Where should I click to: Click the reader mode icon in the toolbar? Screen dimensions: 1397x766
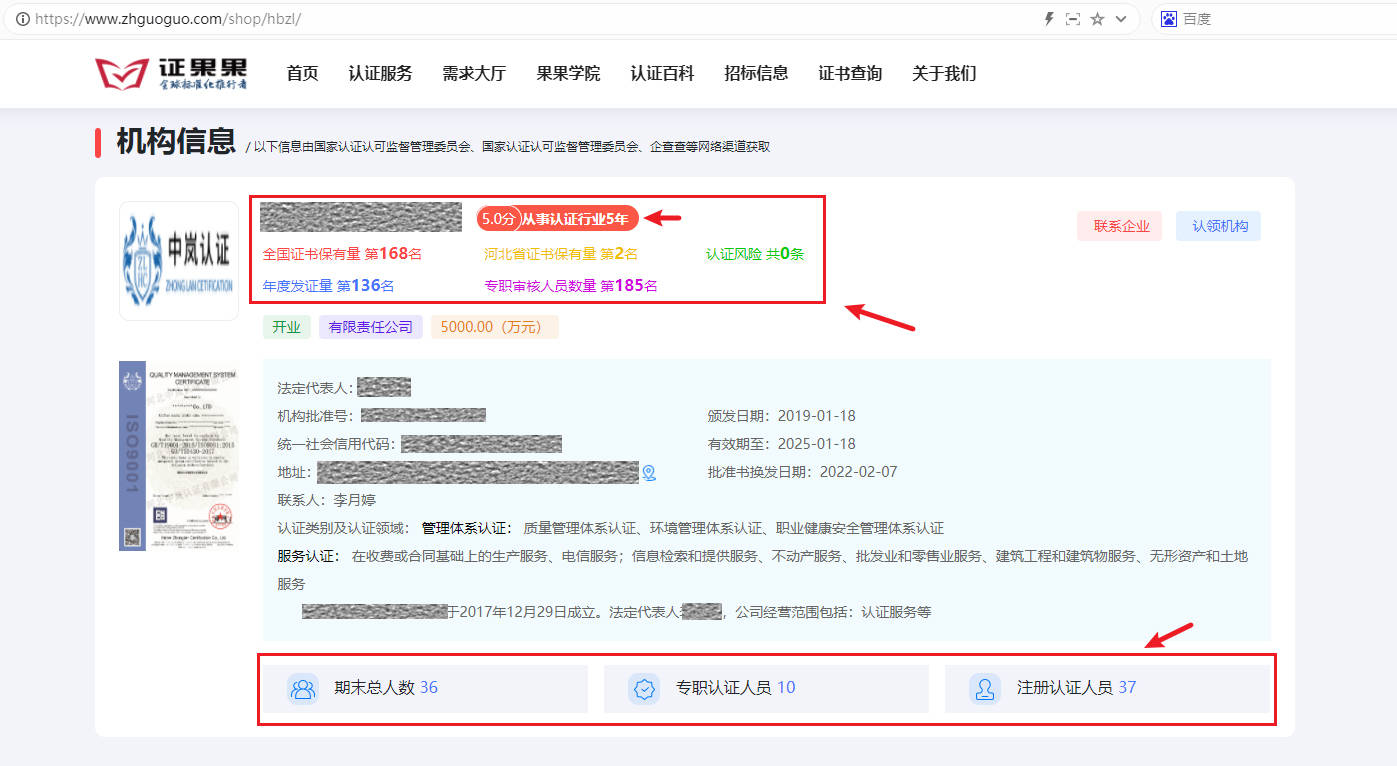[x=1073, y=18]
